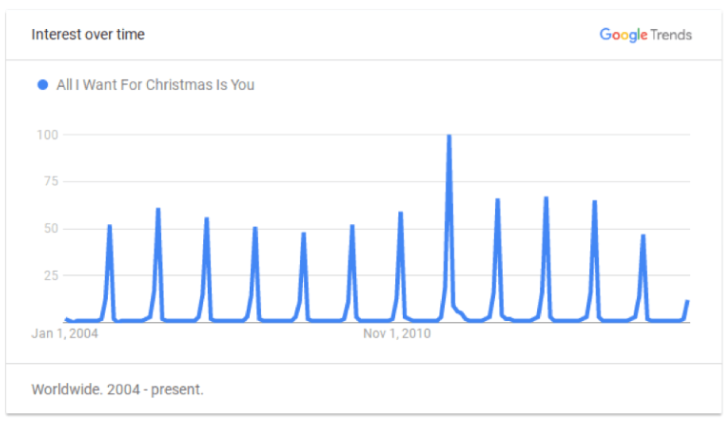Click the "Worldwide. 2004 - present." footer text
This screenshot has height=422, width=728.
pyautogui.click(x=117, y=389)
